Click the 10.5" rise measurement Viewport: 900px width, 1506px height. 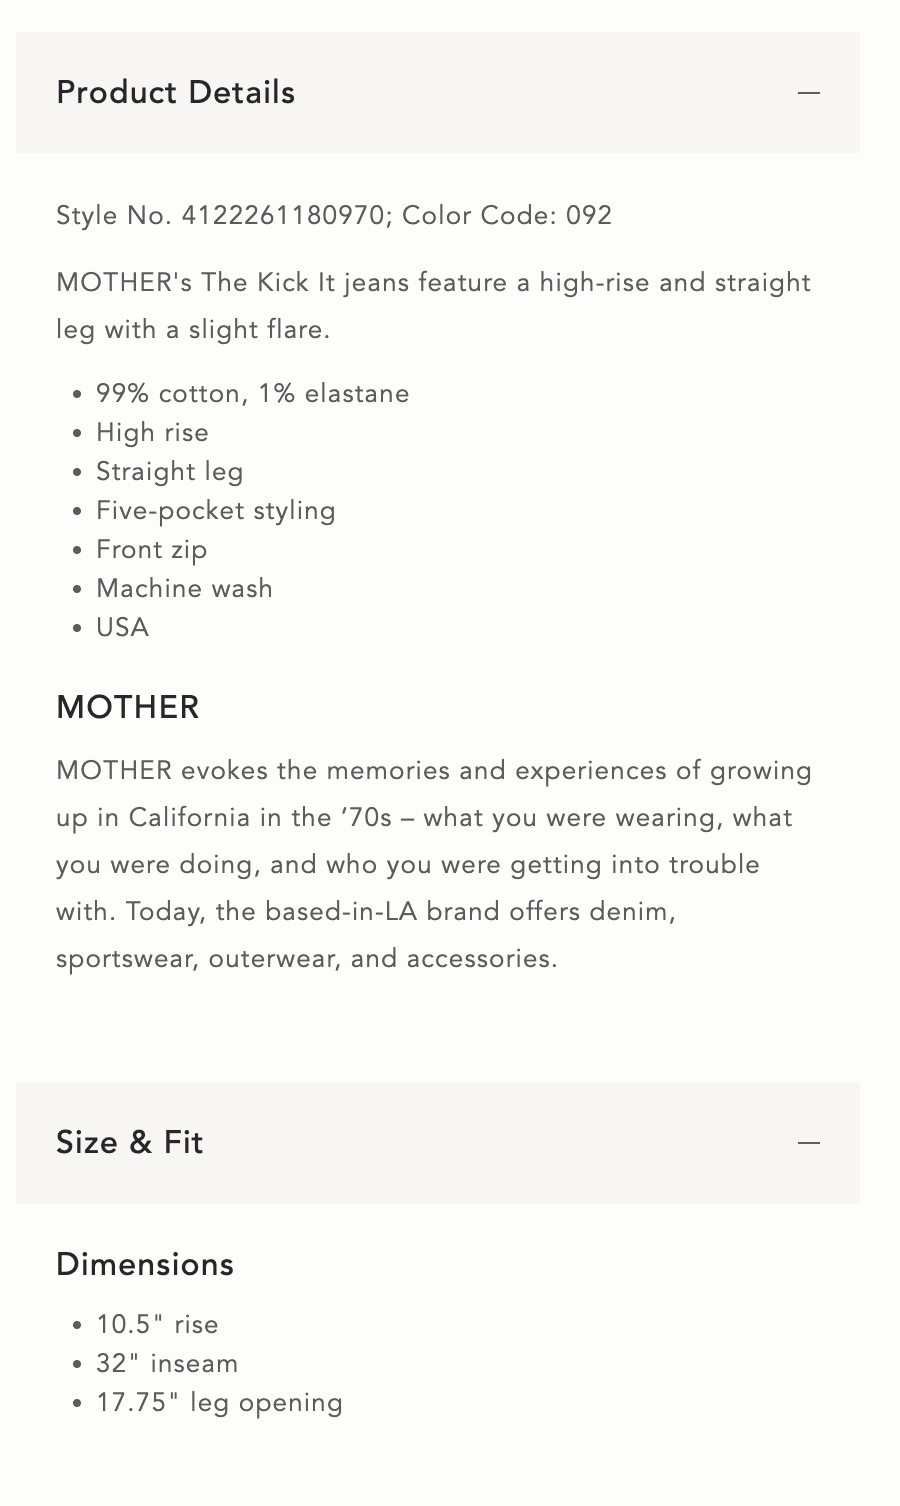coord(157,1325)
